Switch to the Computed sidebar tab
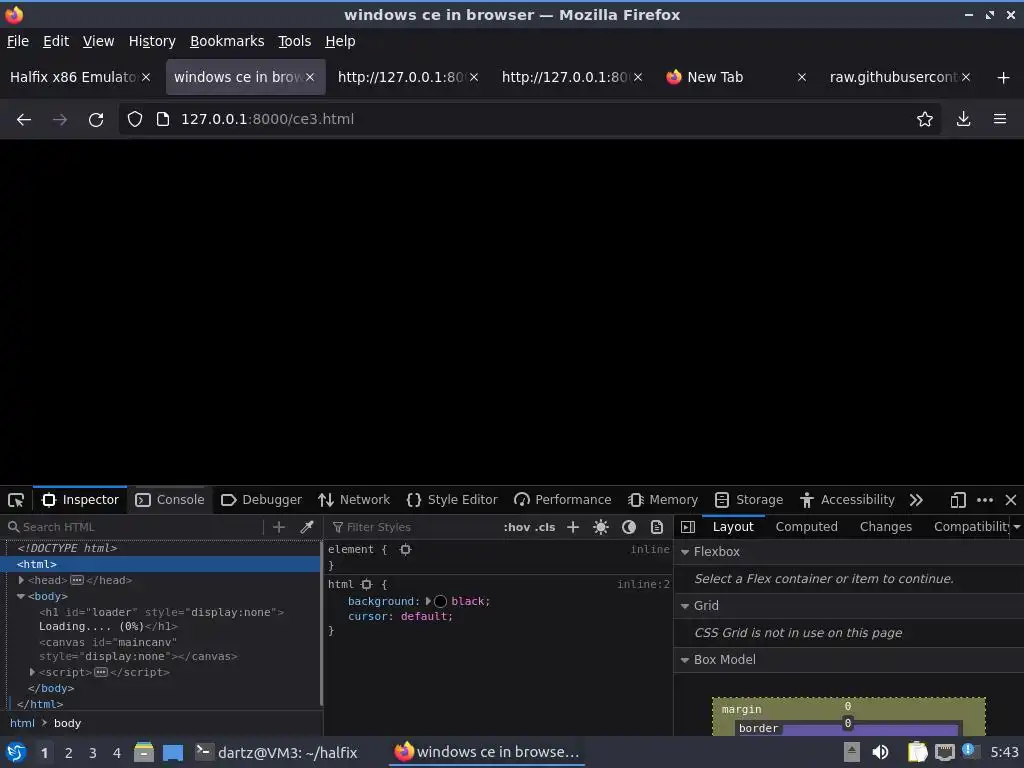 807,527
